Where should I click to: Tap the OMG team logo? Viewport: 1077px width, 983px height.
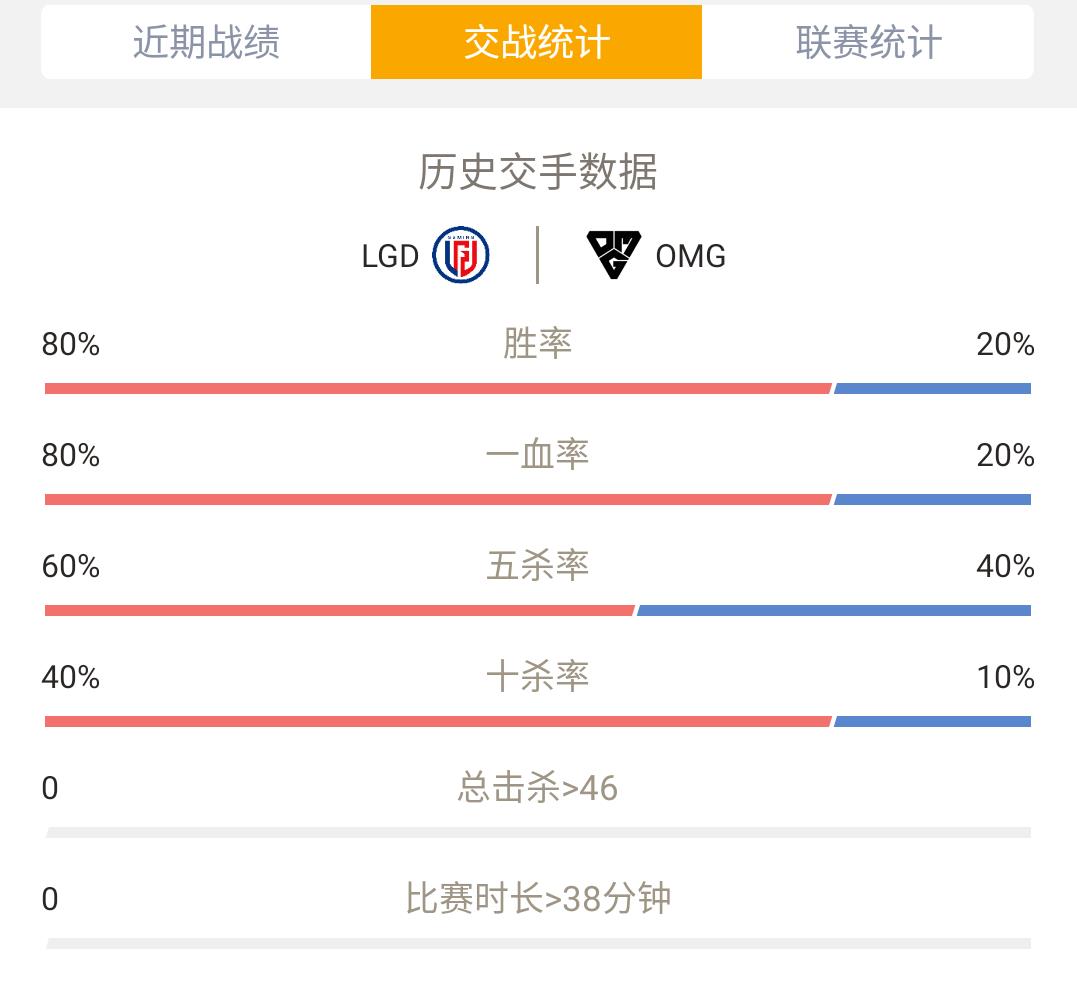tap(613, 255)
